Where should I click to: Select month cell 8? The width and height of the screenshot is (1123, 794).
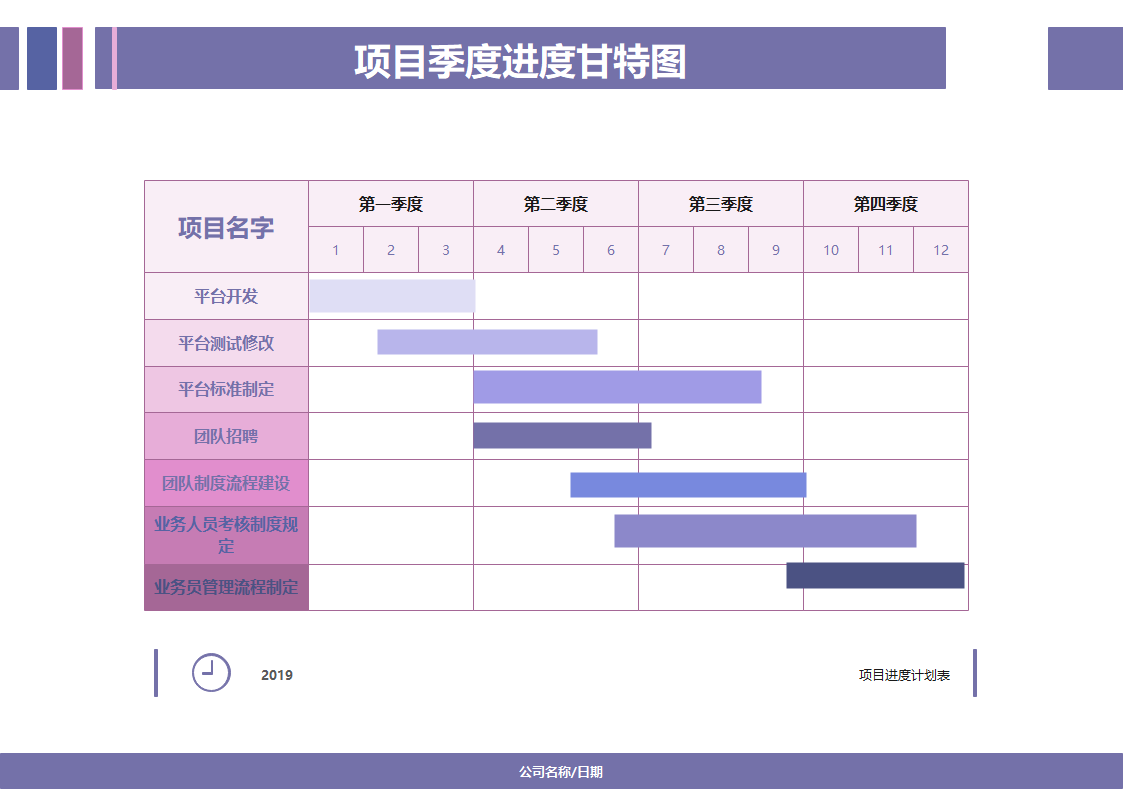[x=721, y=250]
